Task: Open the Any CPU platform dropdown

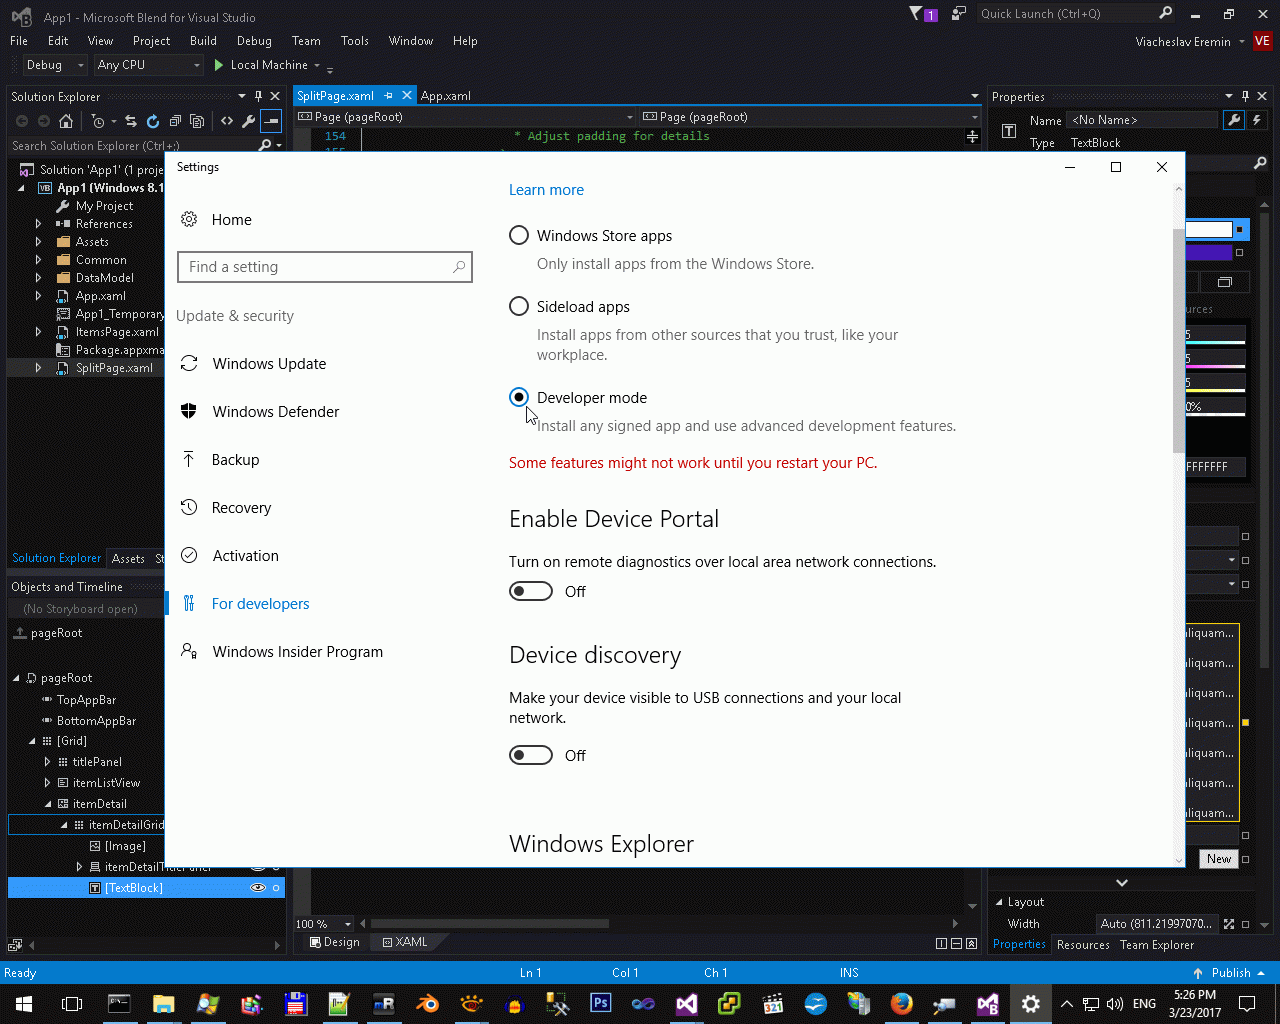Action: click(x=149, y=65)
